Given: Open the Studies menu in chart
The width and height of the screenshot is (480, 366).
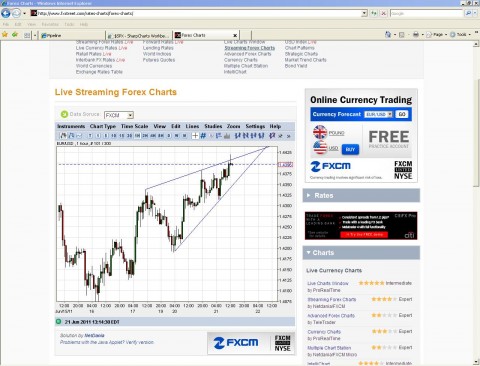Looking at the screenshot, I should [213, 126].
